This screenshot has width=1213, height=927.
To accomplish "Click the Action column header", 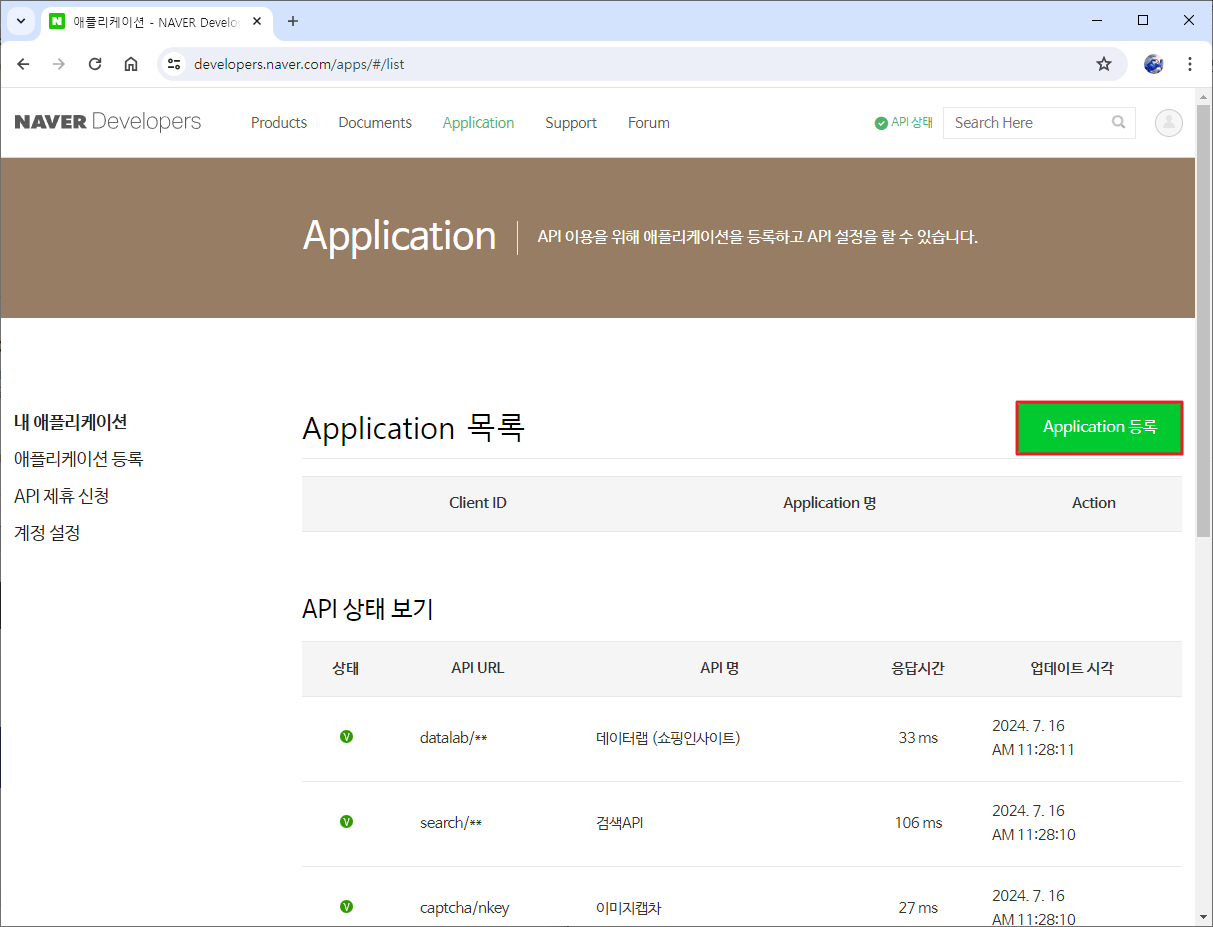I will click(1094, 503).
